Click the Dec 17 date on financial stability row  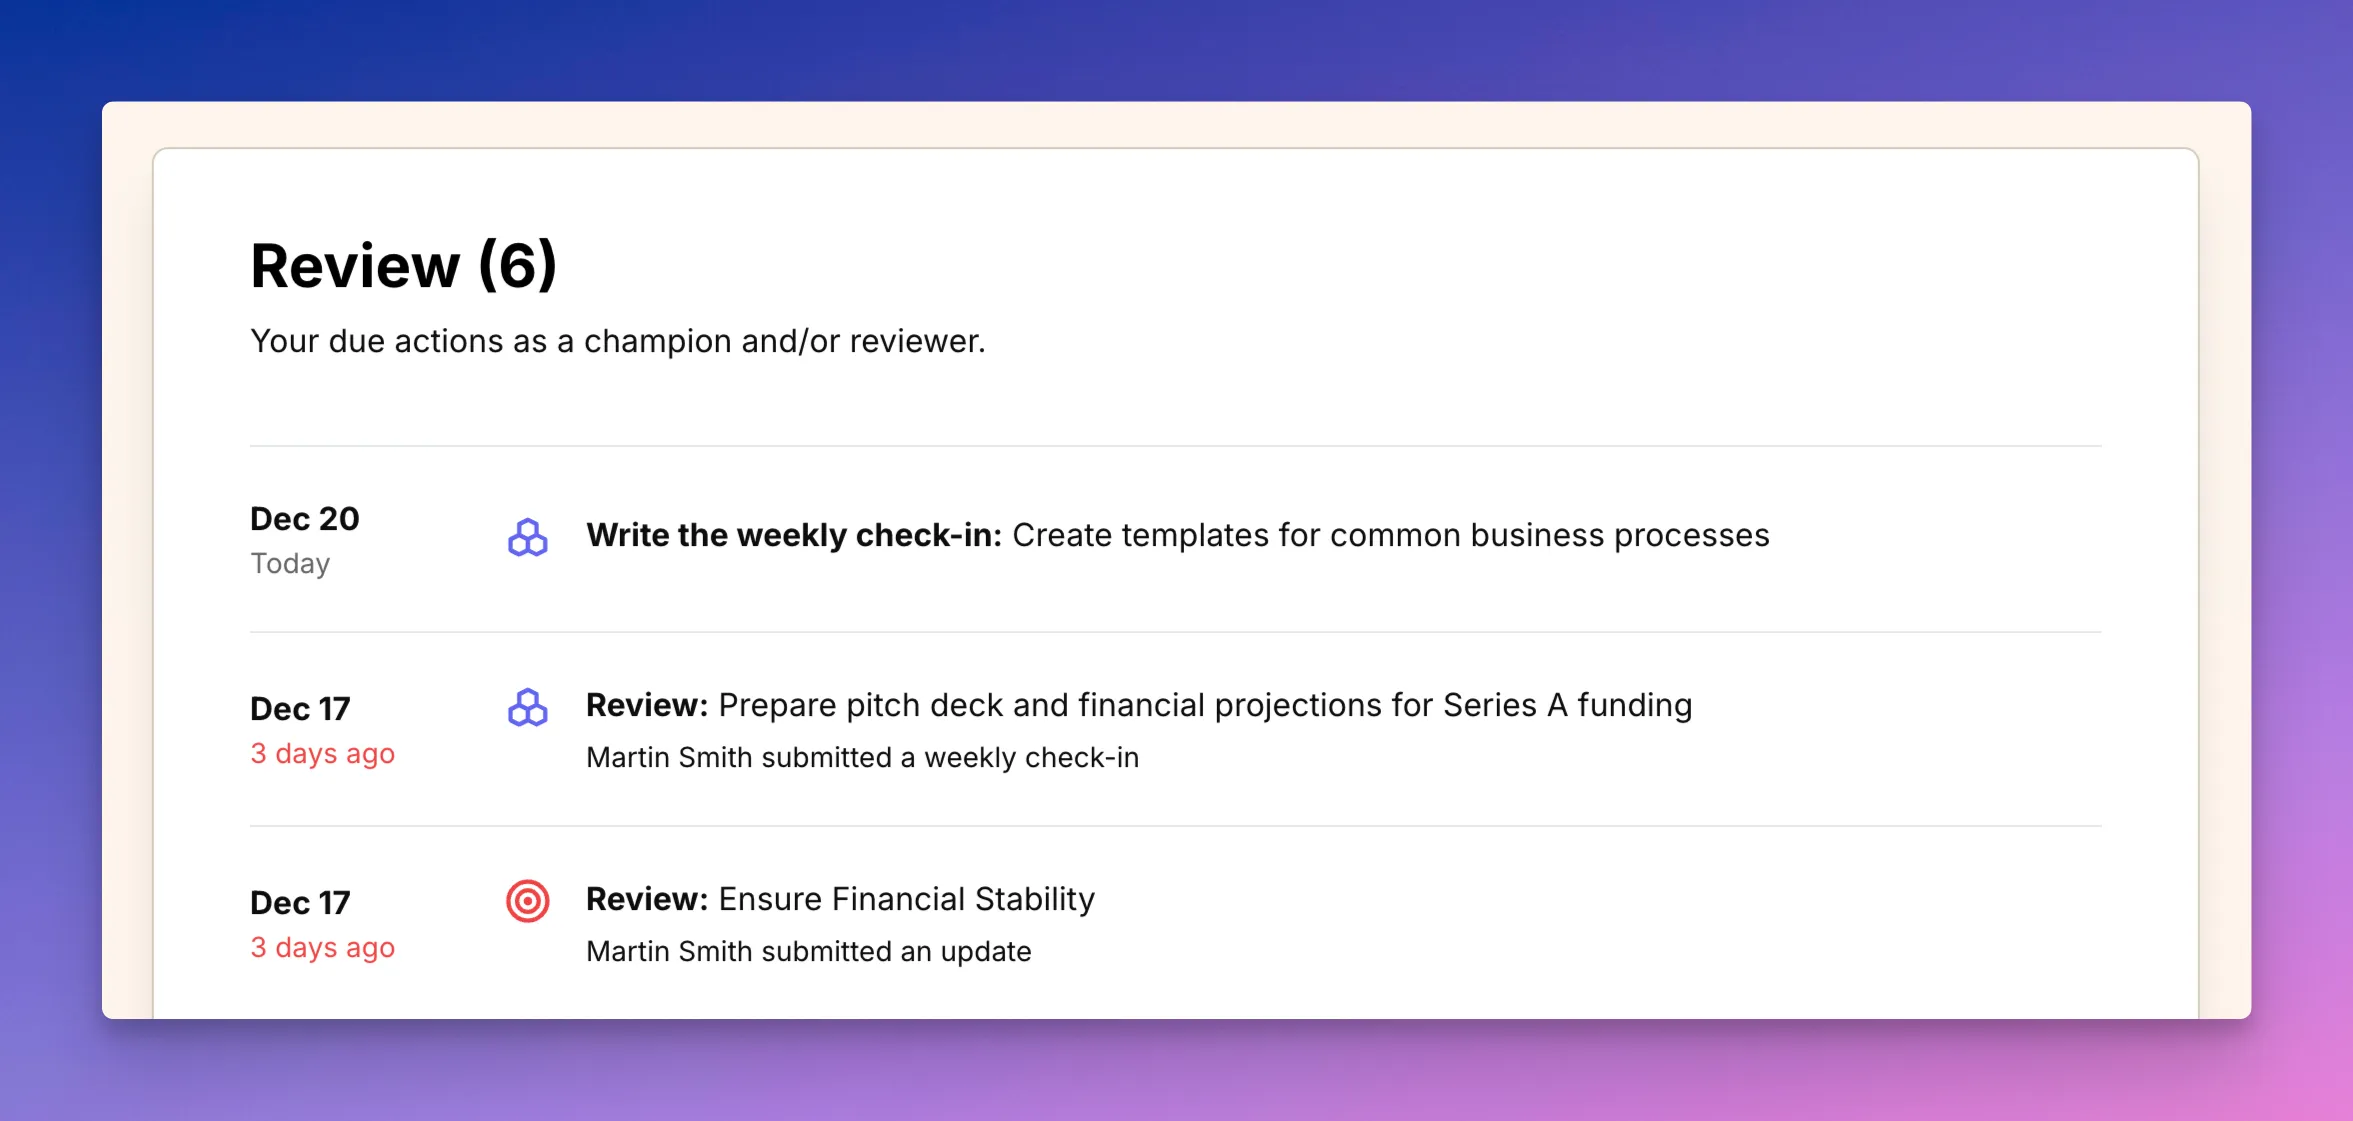pyautogui.click(x=299, y=901)
